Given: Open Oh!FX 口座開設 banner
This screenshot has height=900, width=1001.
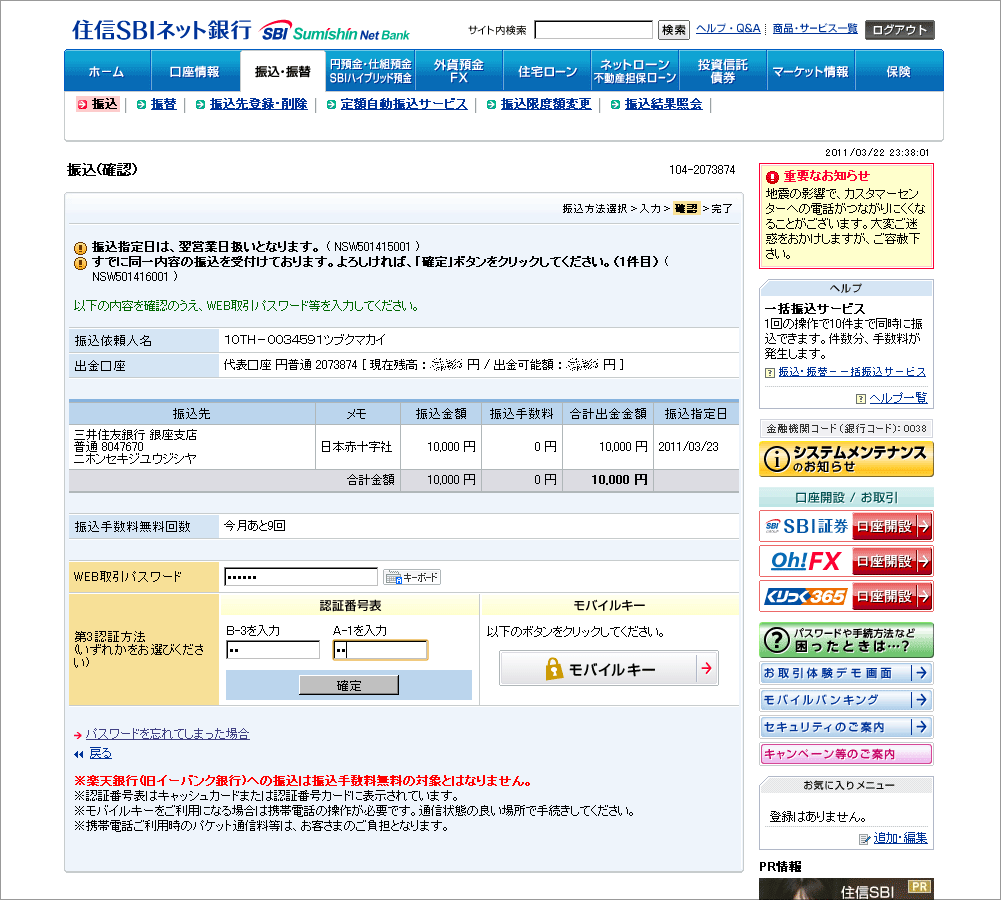Looking at the screenshot, I should pos(846,562).
